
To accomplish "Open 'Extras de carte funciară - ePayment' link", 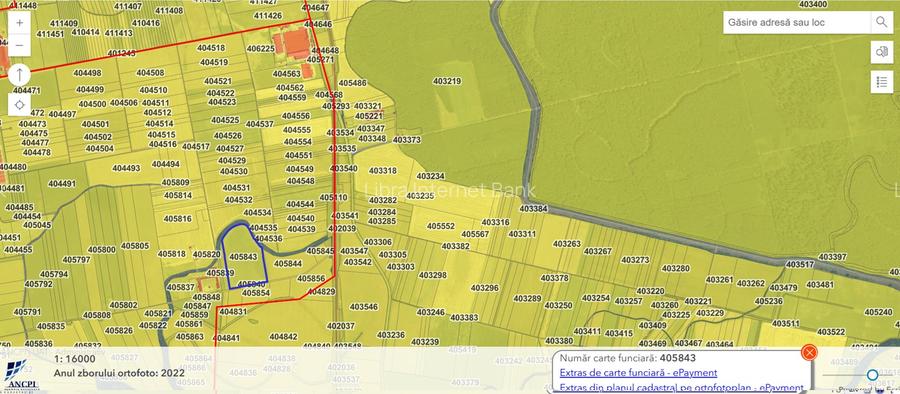I will [638, 373].
